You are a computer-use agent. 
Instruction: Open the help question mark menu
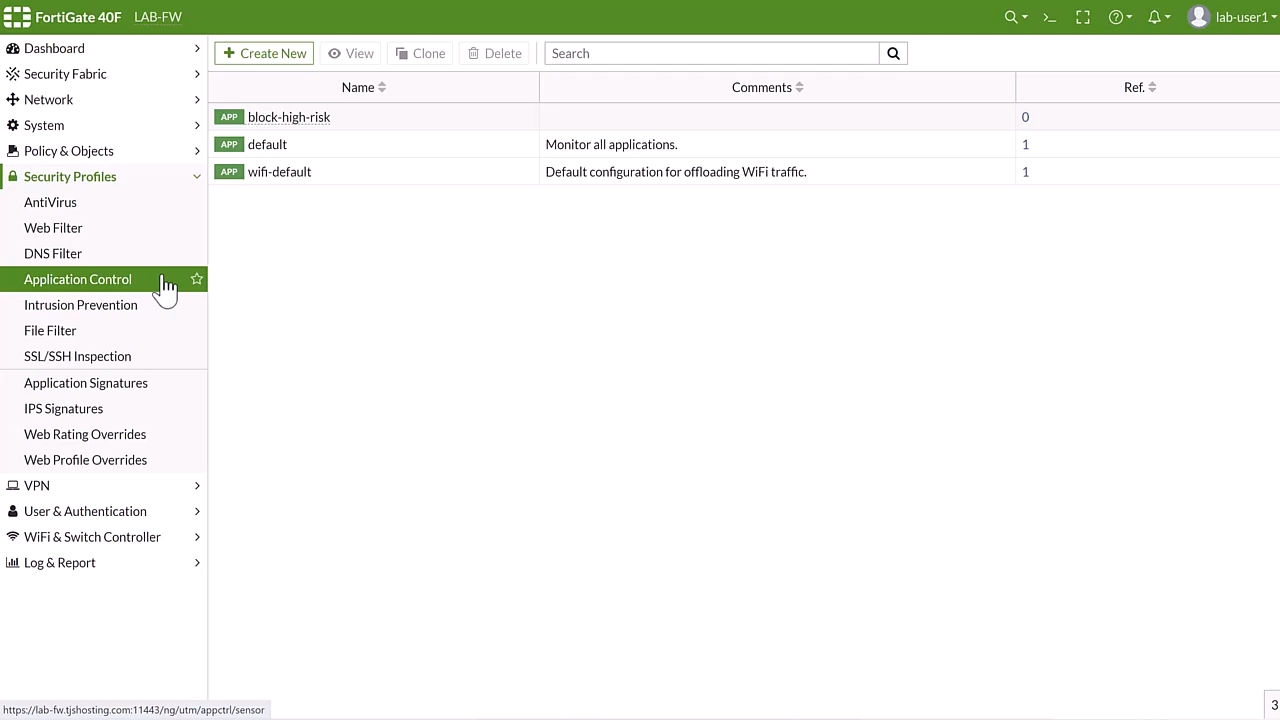1119,17
